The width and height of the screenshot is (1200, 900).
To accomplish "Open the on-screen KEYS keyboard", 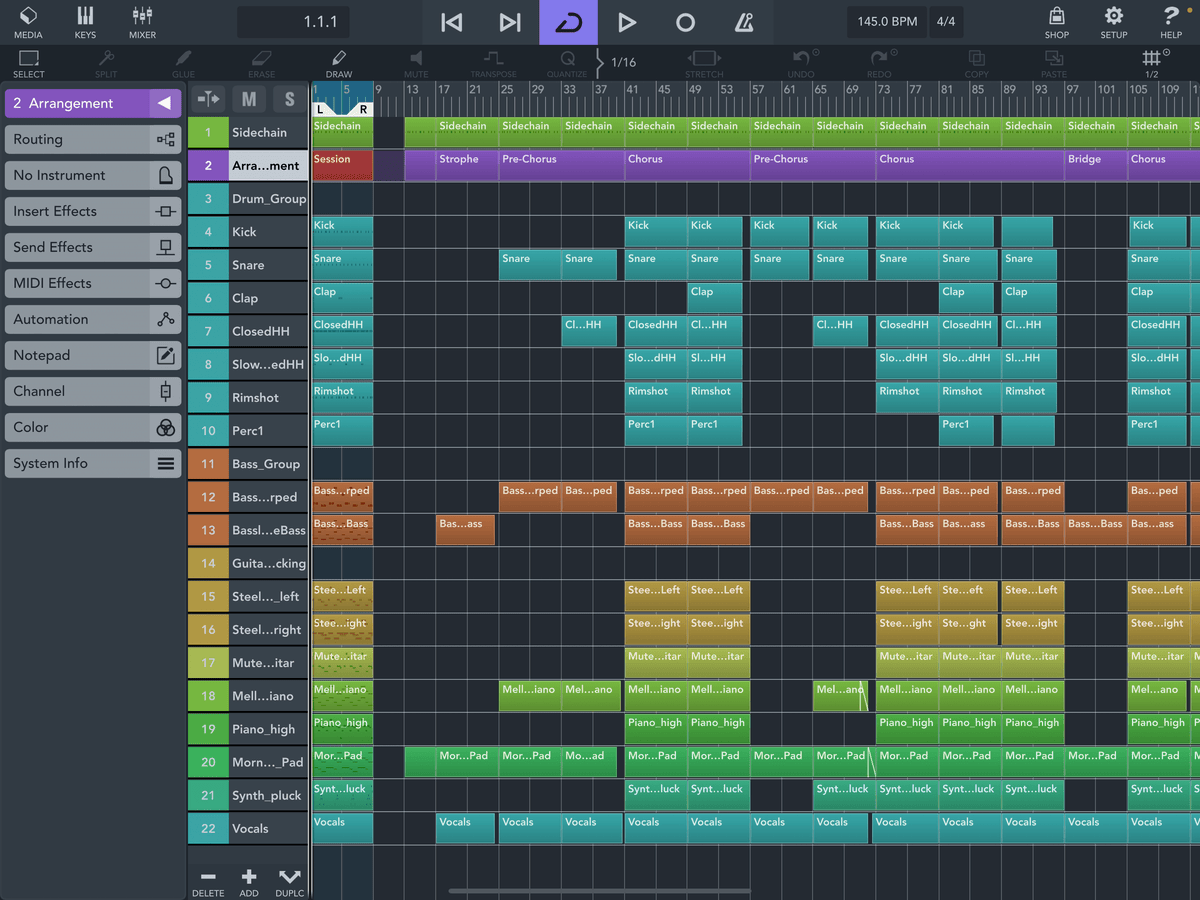I will [x=85, y=22].
